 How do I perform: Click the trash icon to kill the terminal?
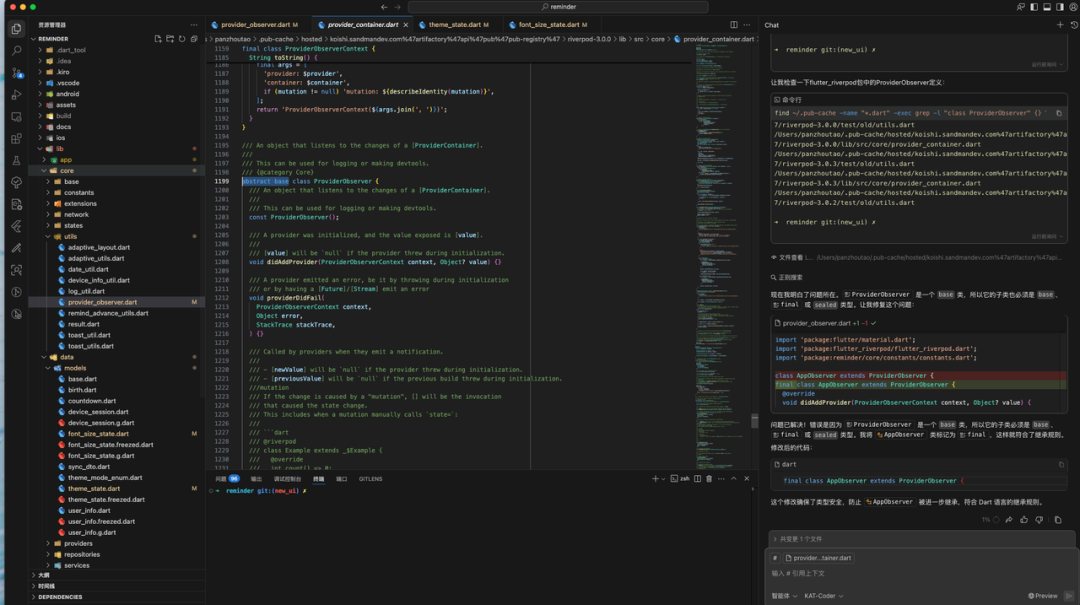[708, 478]
